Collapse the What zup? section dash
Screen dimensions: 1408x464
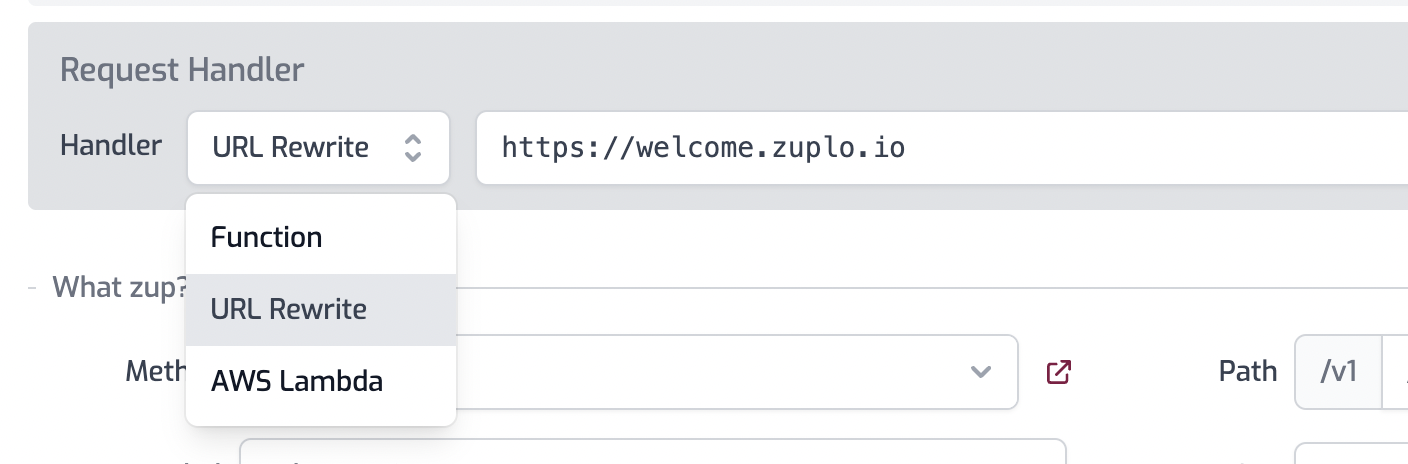pyautogui.click(x=33, y=288)
